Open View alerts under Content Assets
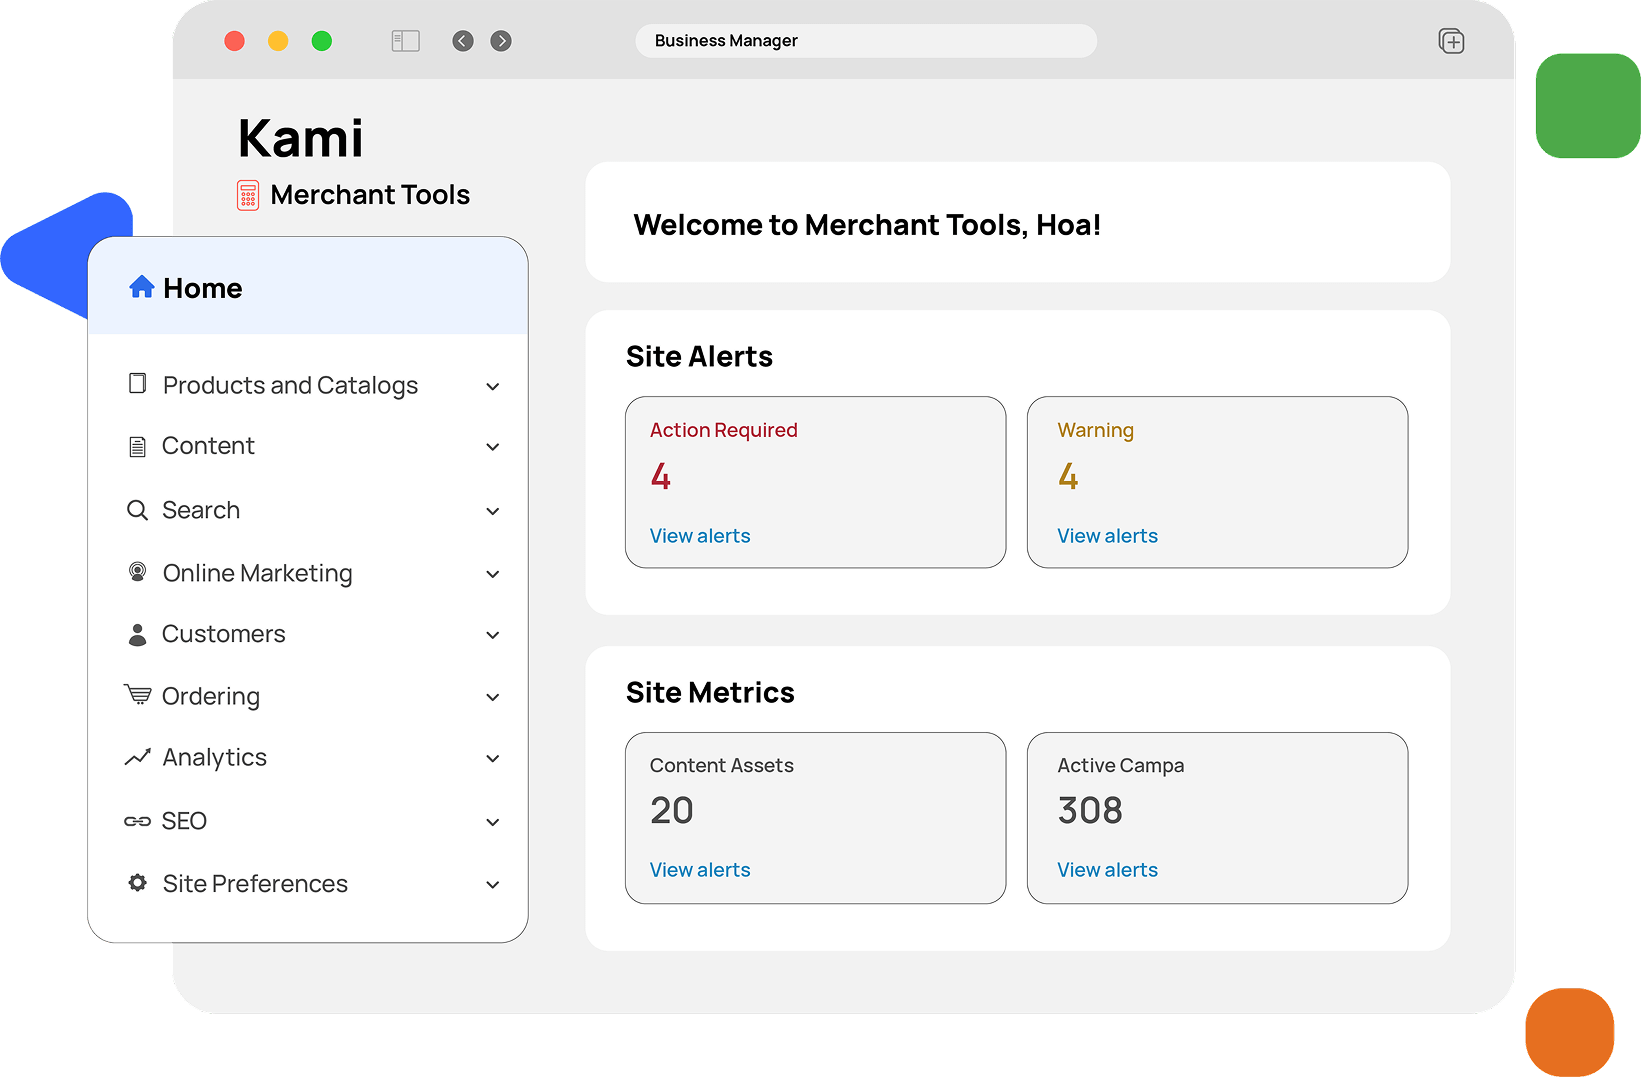Viewport: 1641px width, 1077px height. click(700, 870)
